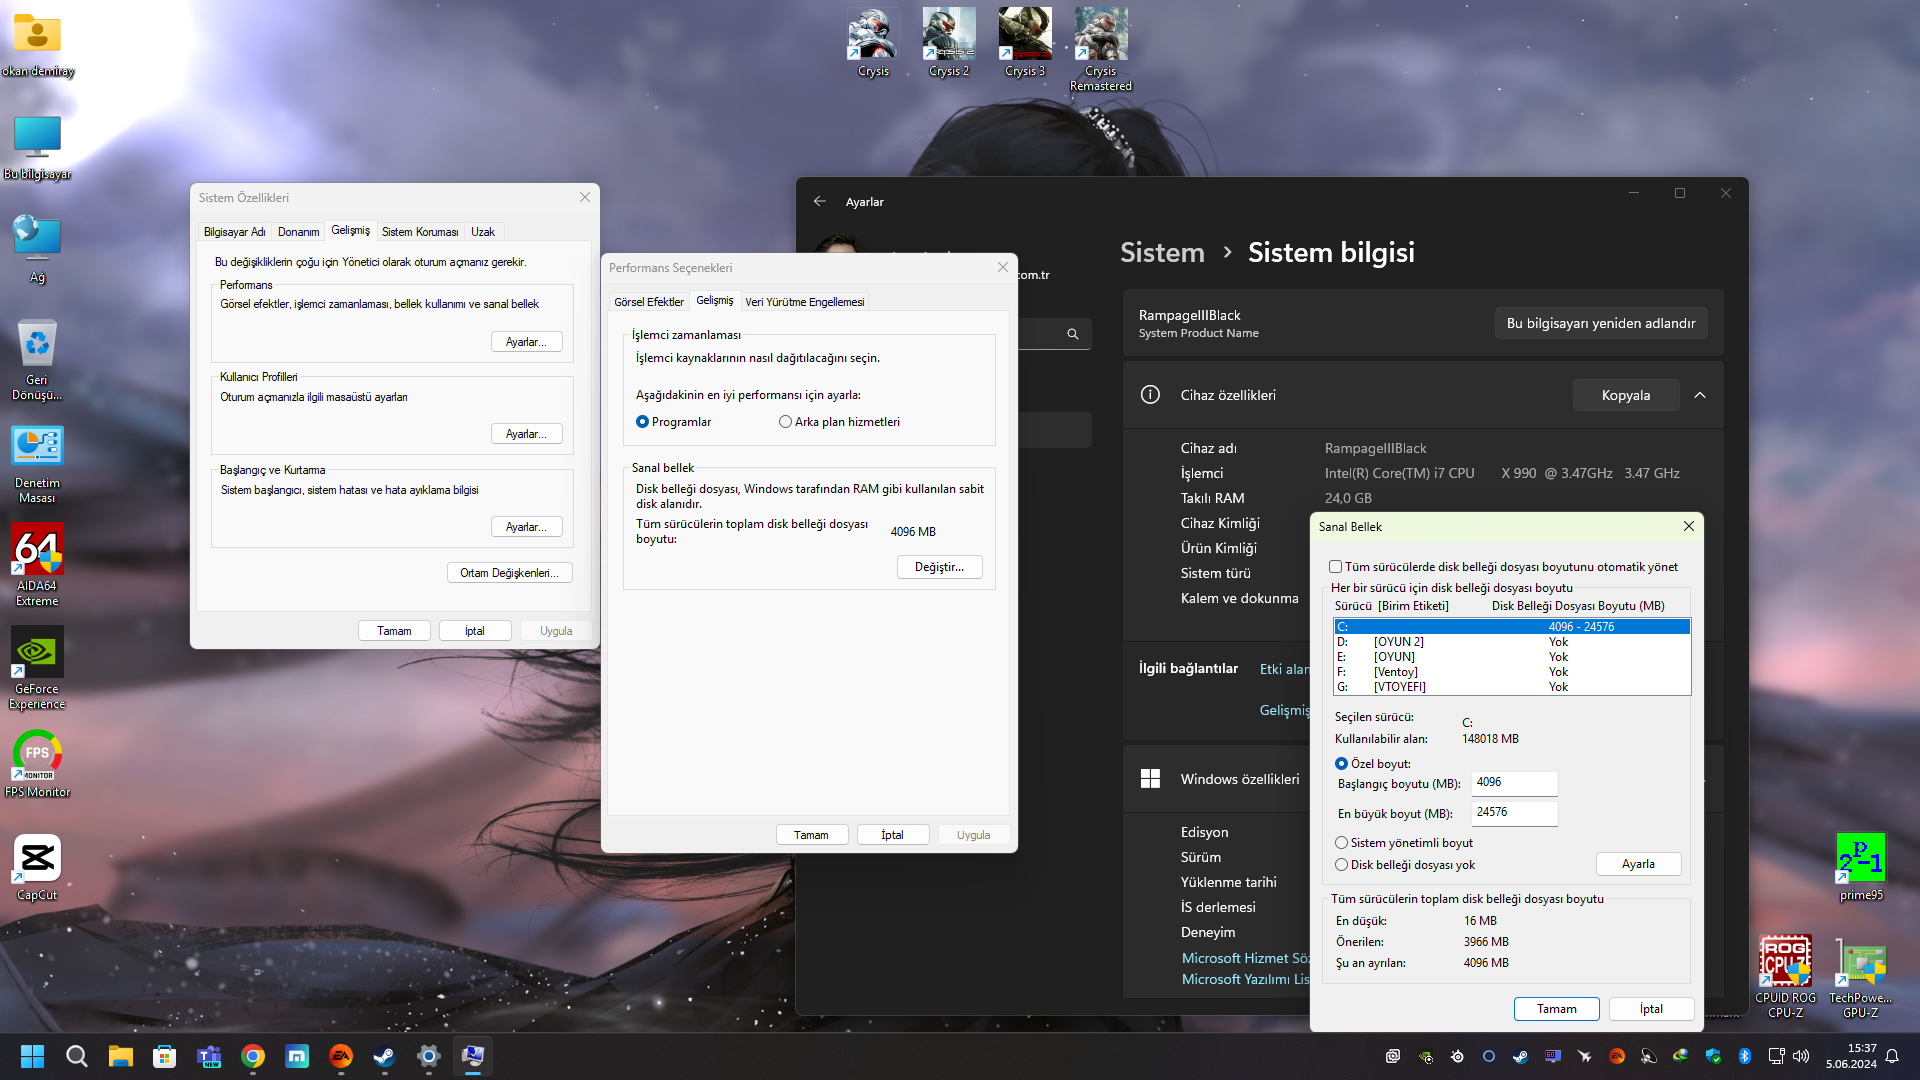
Task: Open the Sistem Koruması tab
Action: (420, 232)
